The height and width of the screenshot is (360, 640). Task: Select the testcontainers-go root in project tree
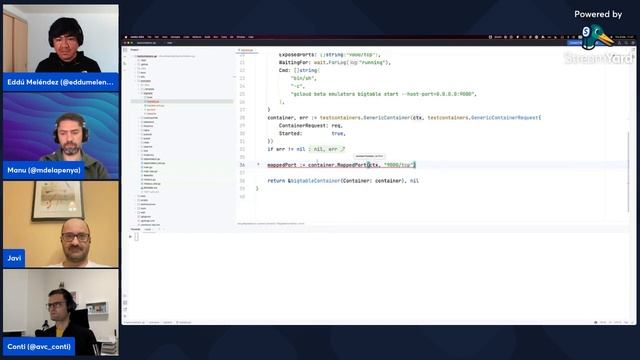[147, 56]
